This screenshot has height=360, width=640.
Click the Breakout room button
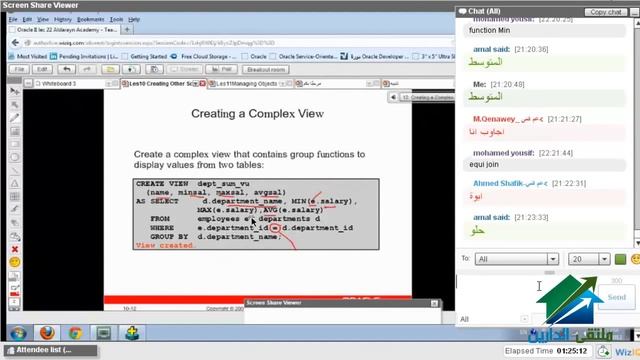[266, 69]
